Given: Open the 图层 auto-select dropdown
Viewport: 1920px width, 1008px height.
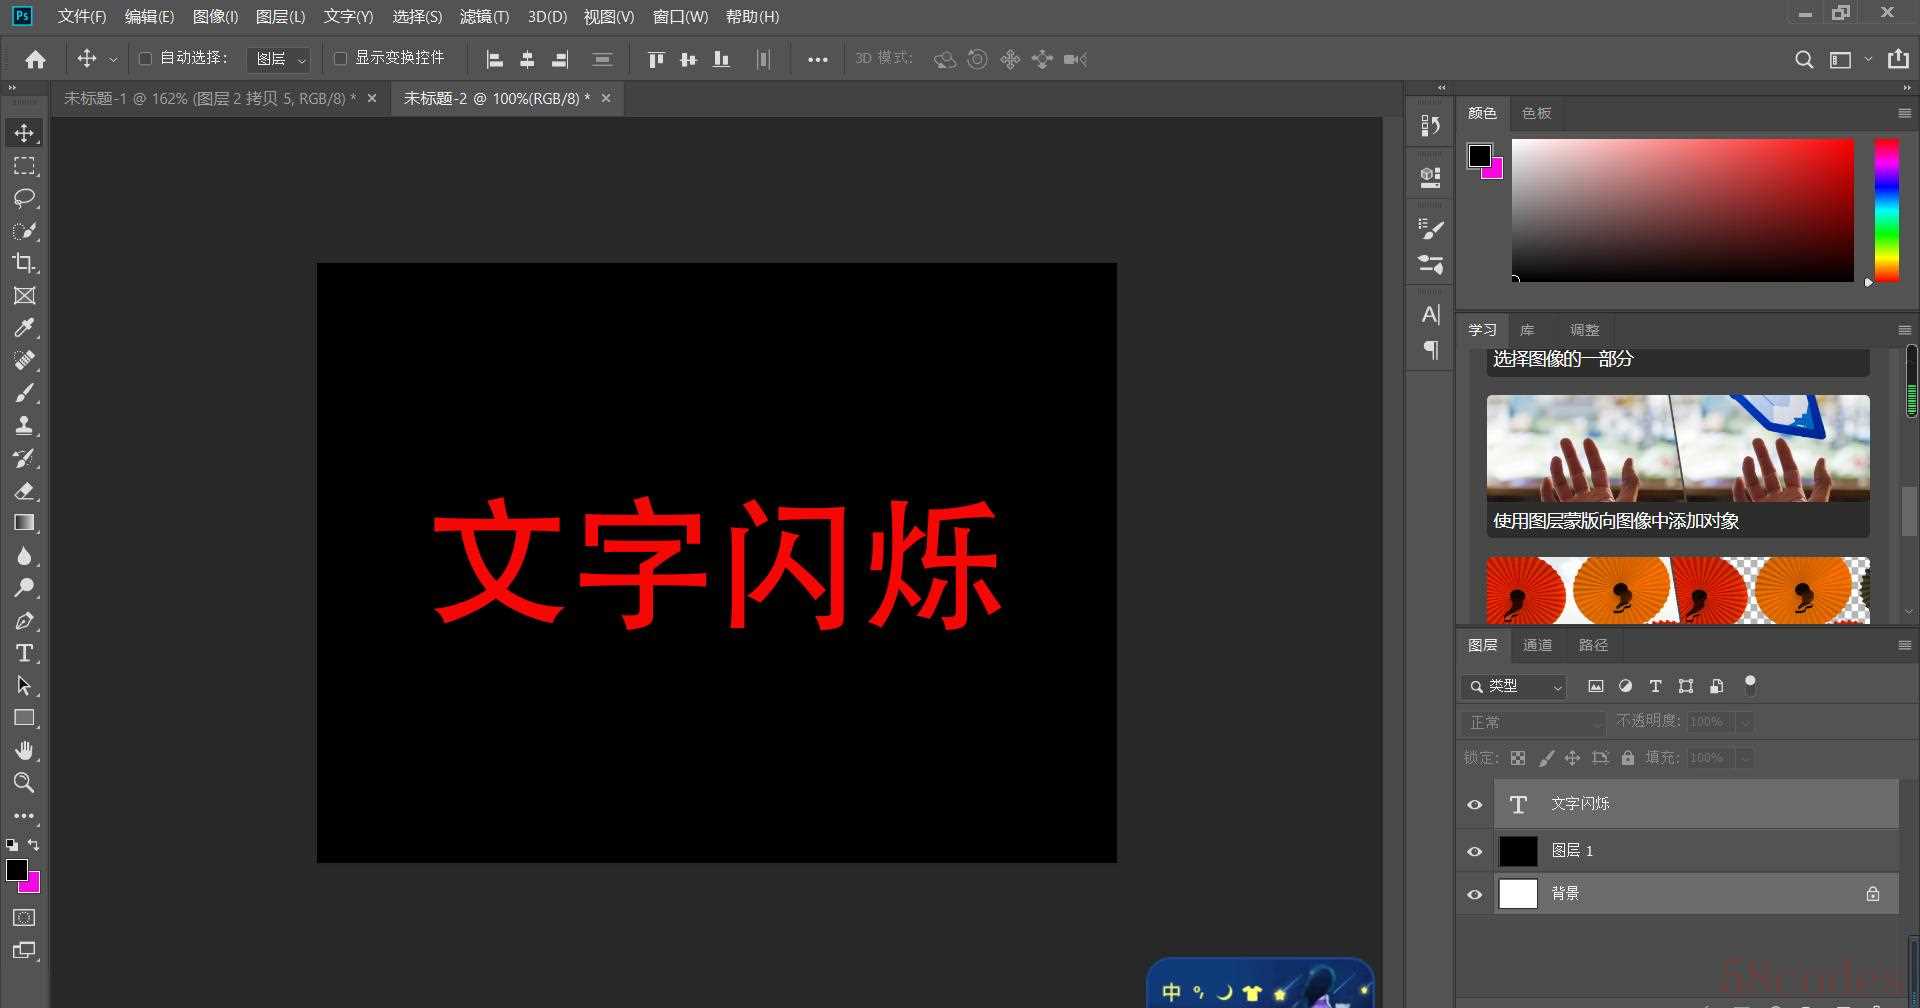Looking at the screenshot, I should pyautogui.click(x=279, y=60).
